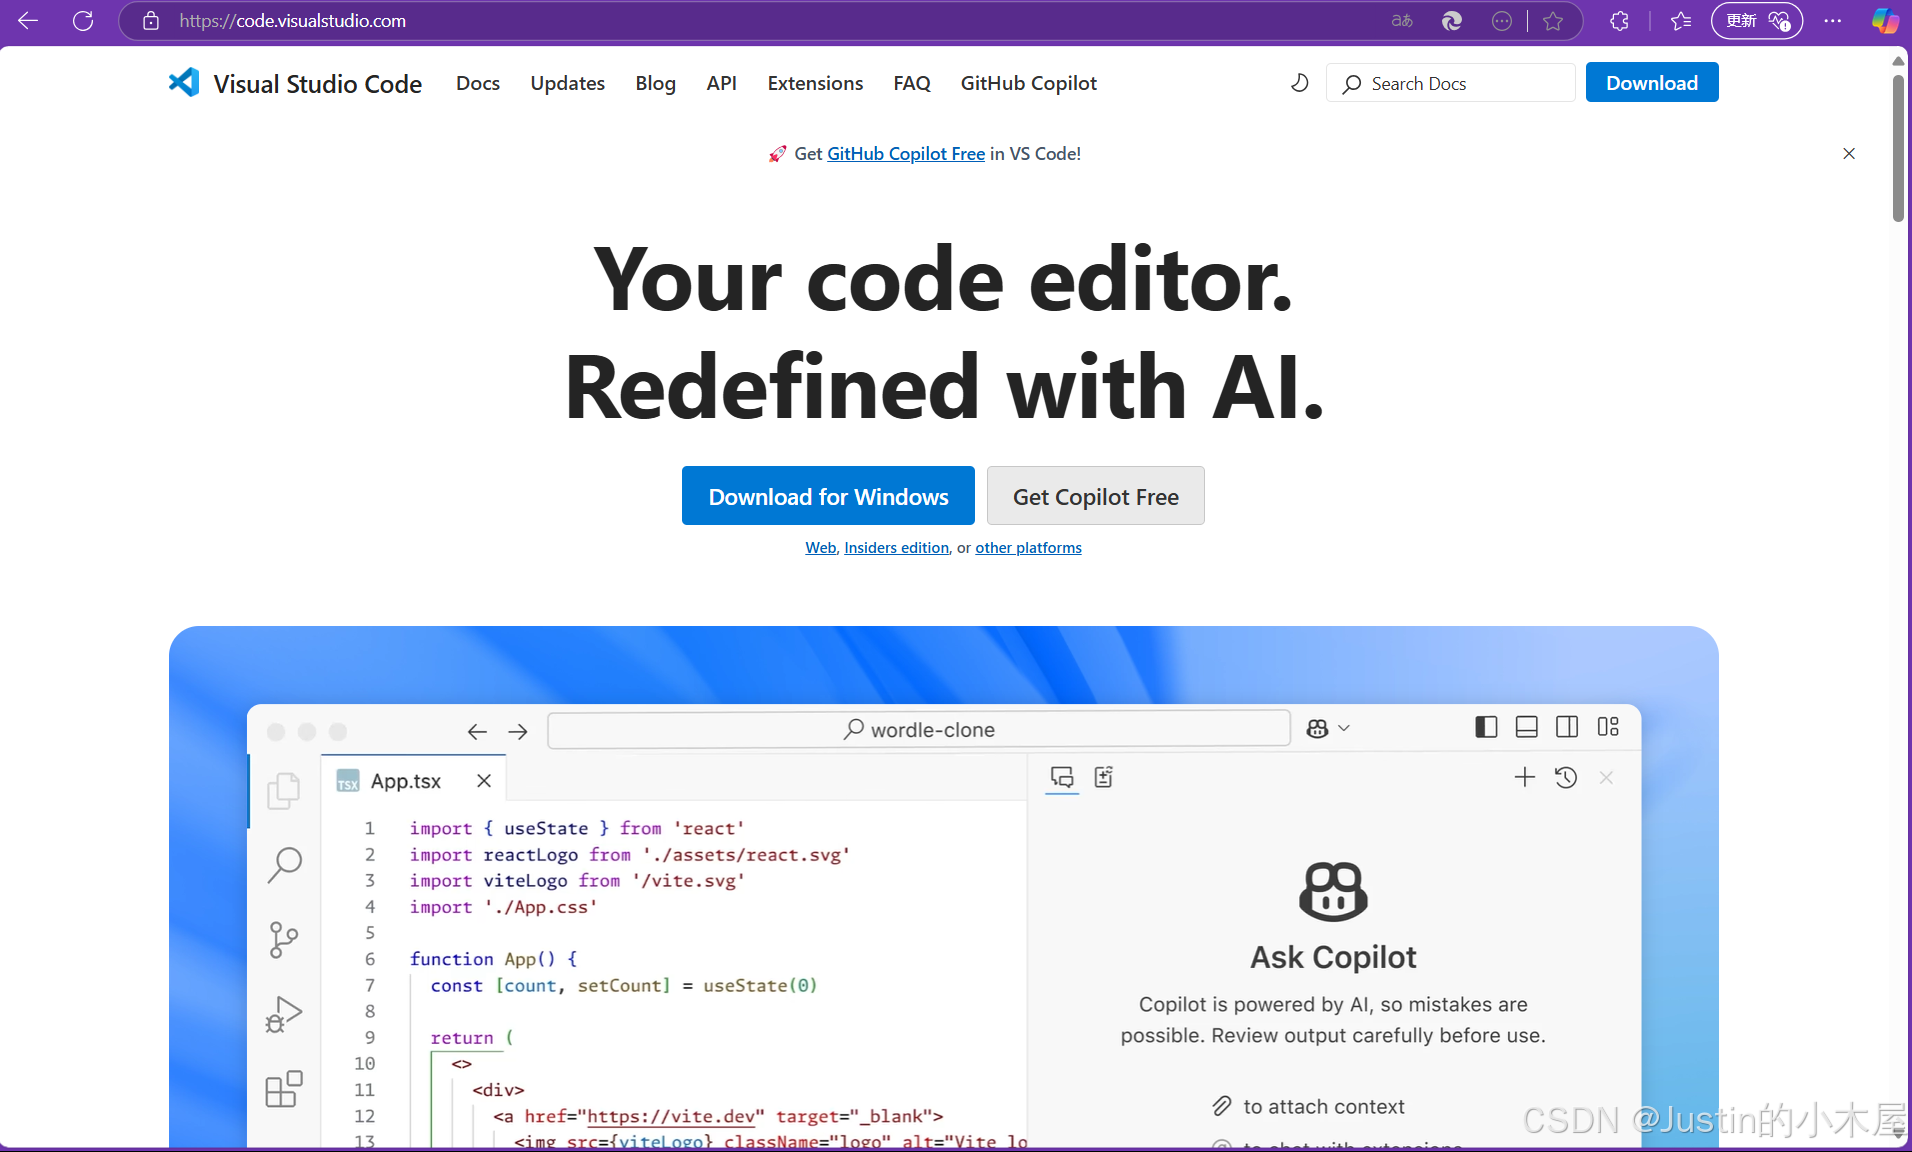
Task: Toggle secondary sidebar layout icon
Action: tap(1567, 727)
